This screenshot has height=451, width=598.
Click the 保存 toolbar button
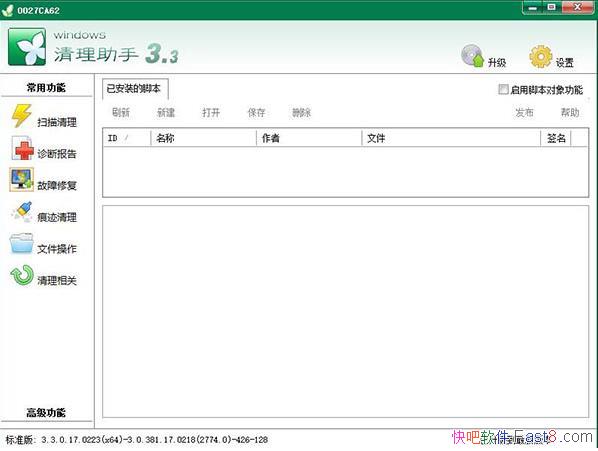pyautogui.click(x=256, y=112)
